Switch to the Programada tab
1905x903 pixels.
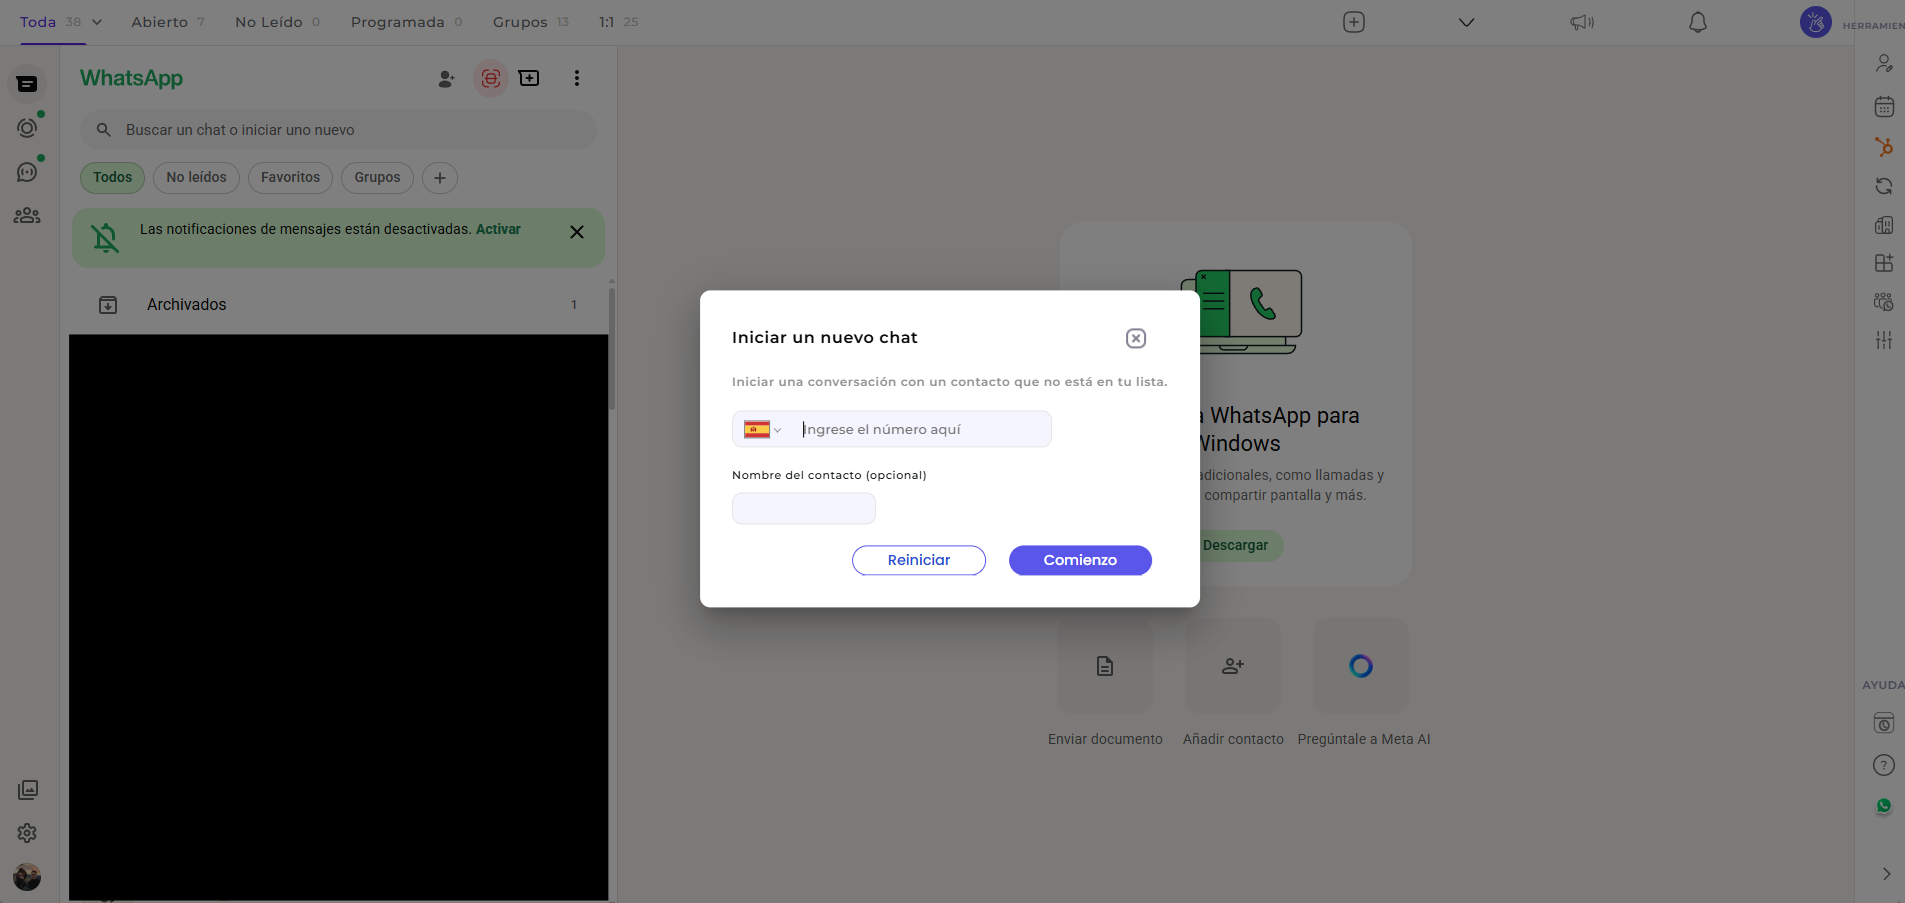click(397, 22)
